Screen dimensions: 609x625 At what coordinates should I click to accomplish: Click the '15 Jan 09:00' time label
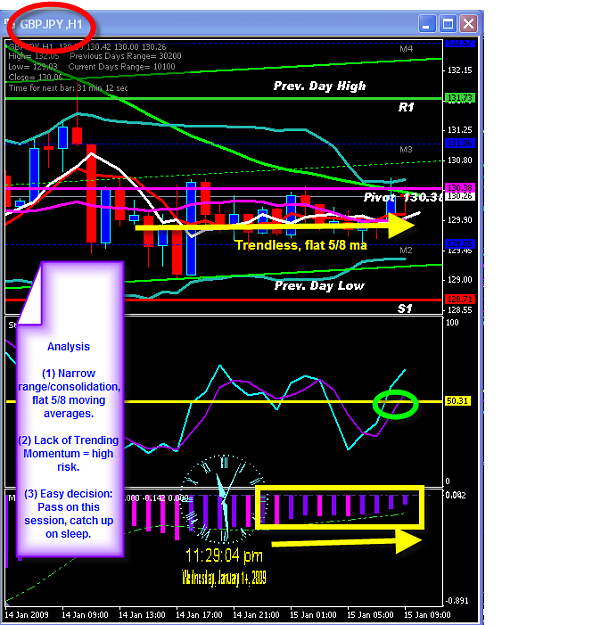[x=427, y=615]
